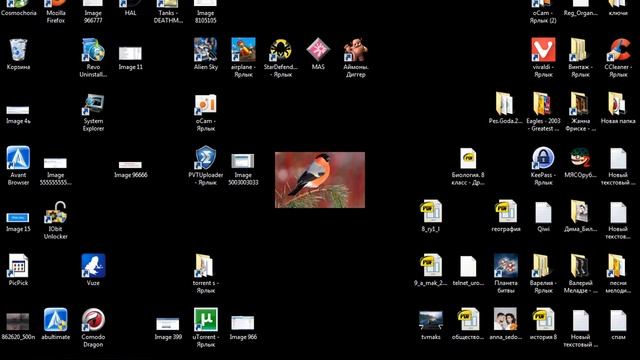This screenshot has height=360, width=640.
Task: Launch the oCam shortcut below Alien Sky
Action: point(205,104)
